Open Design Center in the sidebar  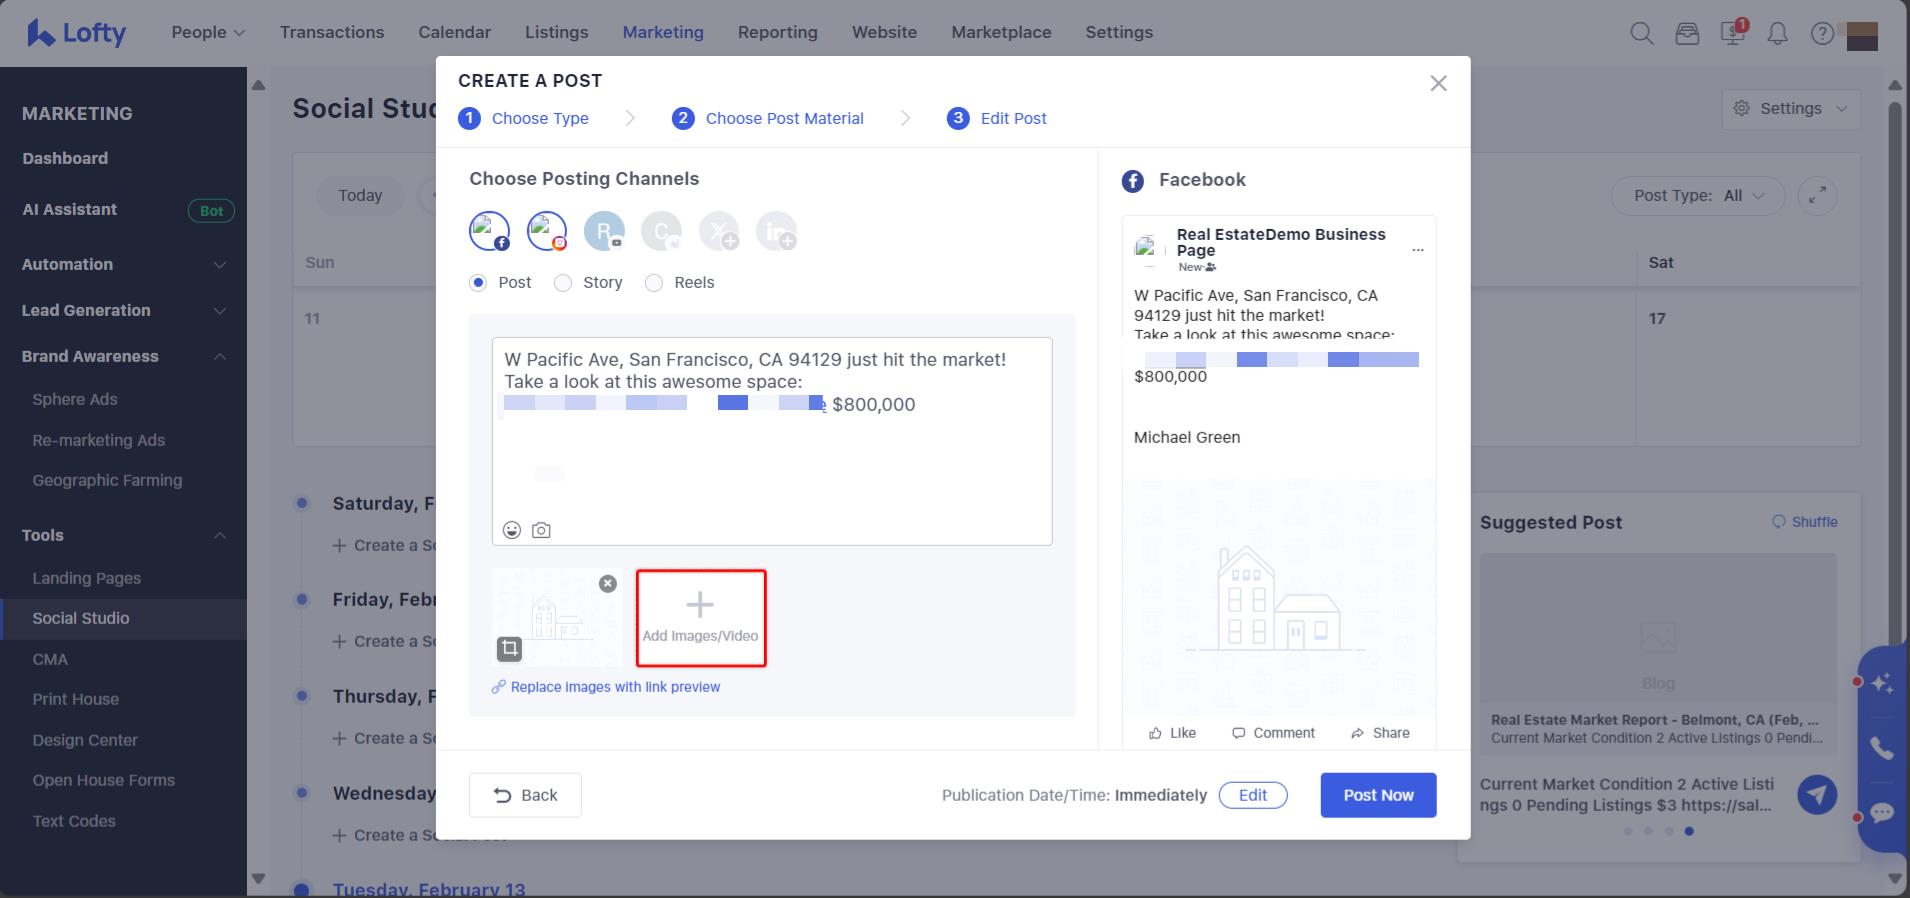click(x=85, y=740)
